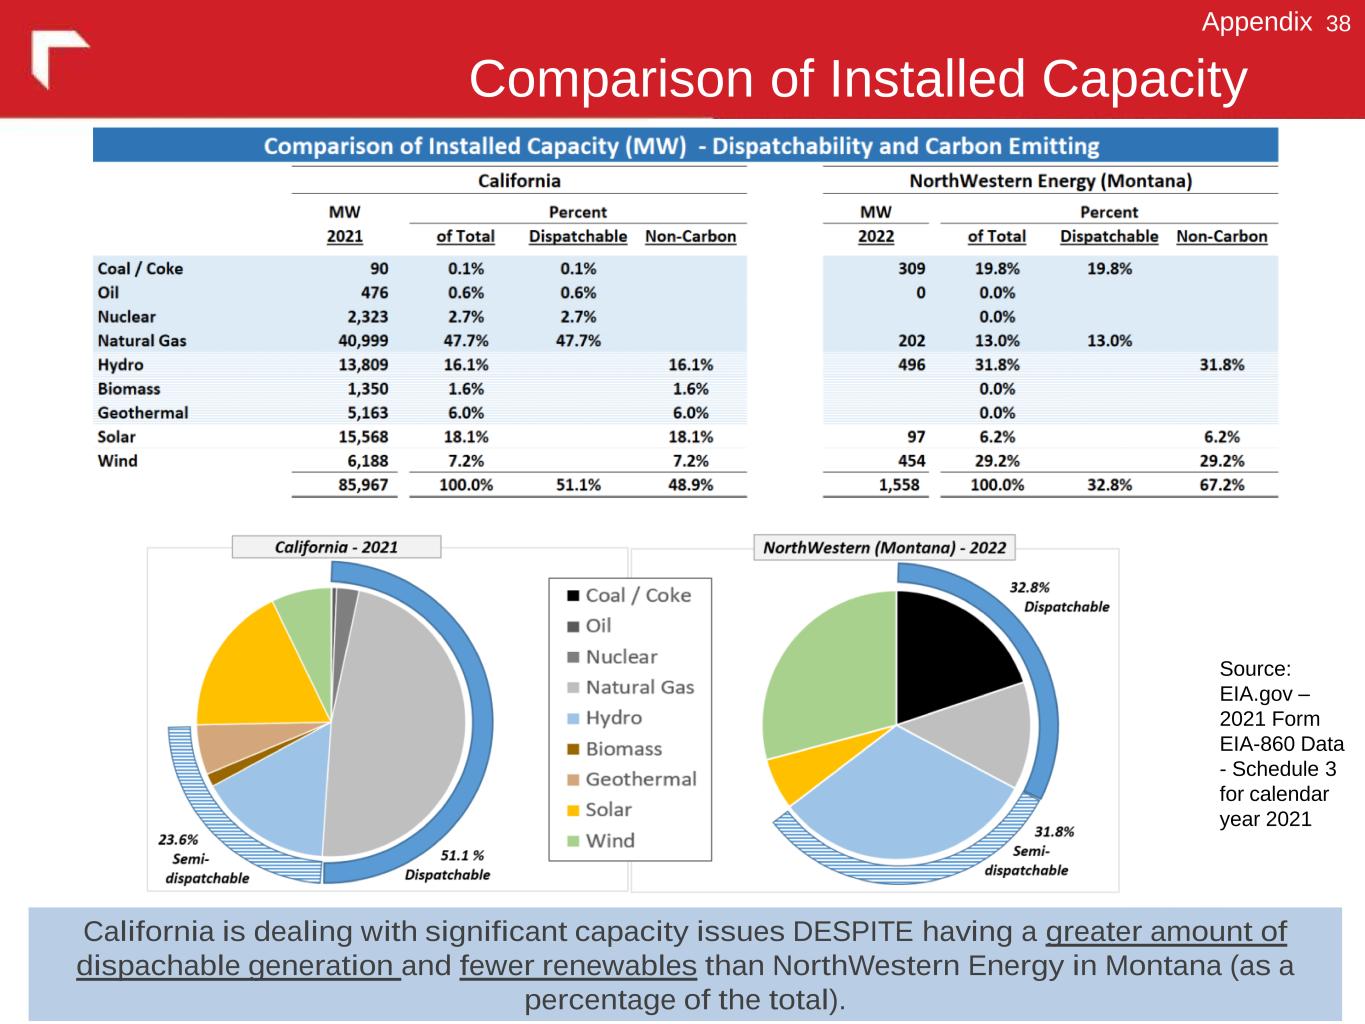The width and height of the screenshot is (1365, 1024).
Task: Click the Hydro legend color square
Action: pos(573,719)
